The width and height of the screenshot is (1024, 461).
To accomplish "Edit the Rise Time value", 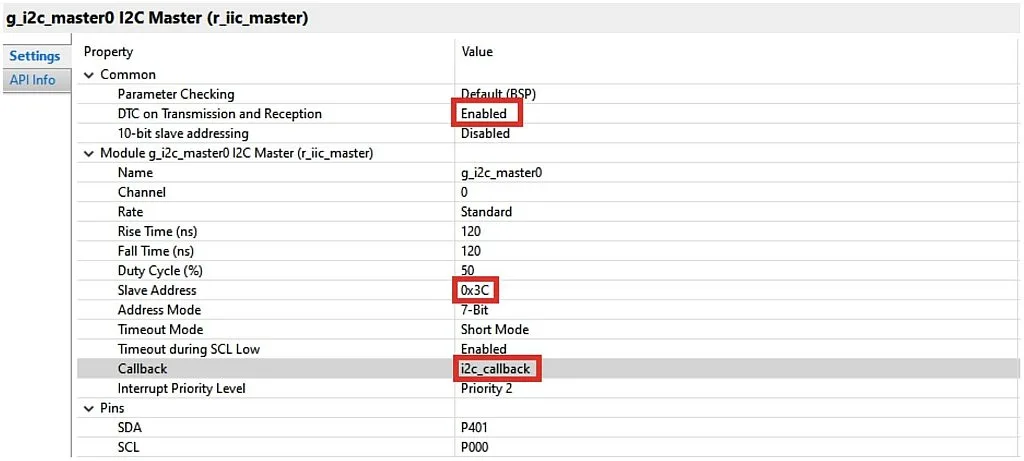I will (470, 231).
